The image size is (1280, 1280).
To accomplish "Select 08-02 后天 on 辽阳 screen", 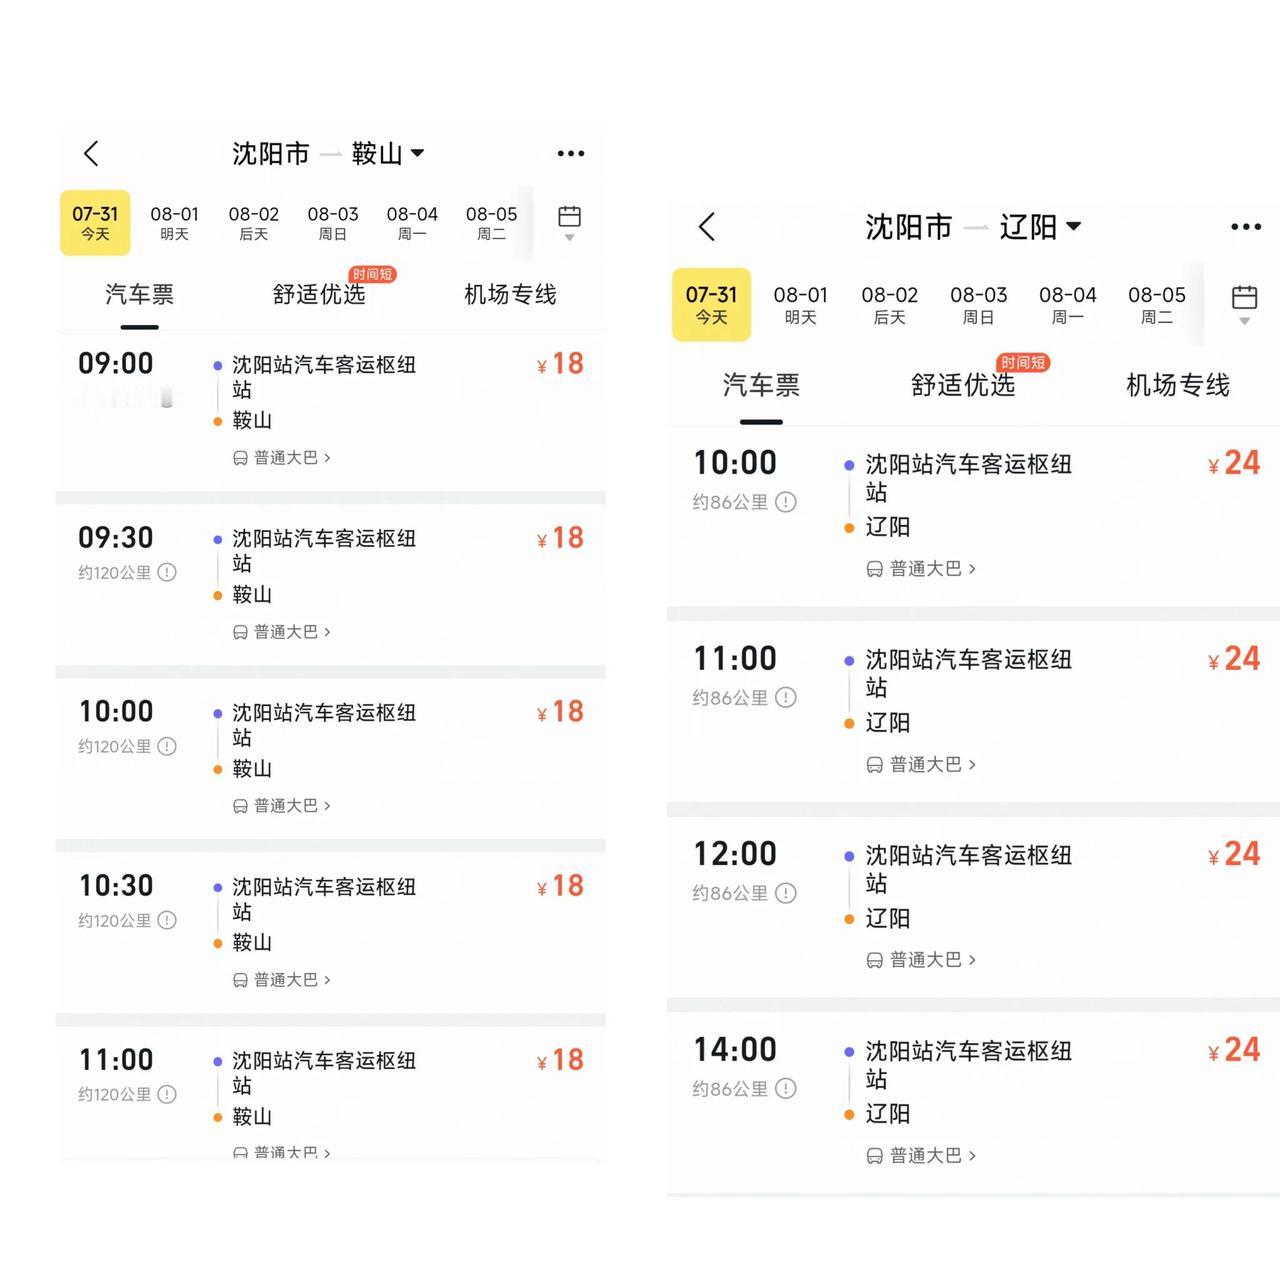I will (x=889, y=304).
